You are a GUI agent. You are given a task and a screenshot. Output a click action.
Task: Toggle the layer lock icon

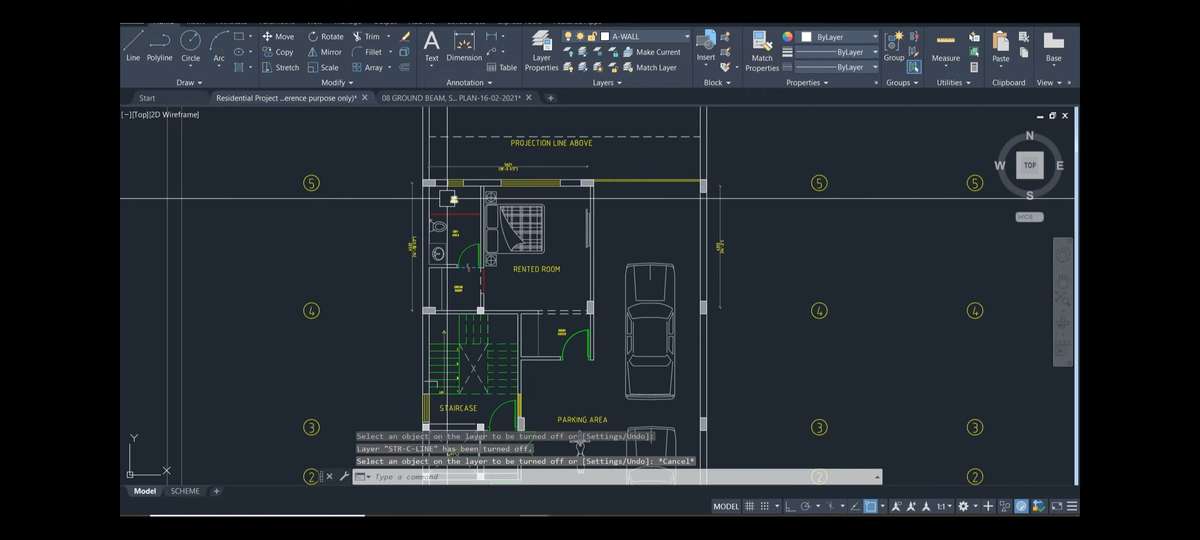click(x=592, y=36)
